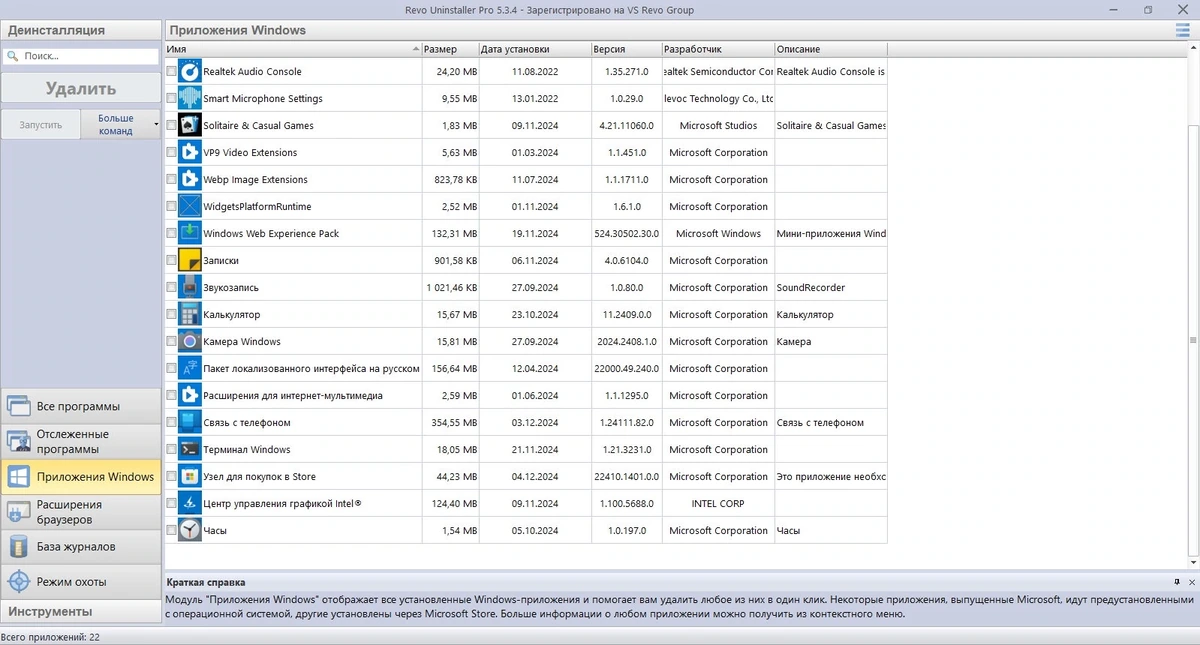Click the Часы clock icon
Viewport: 1200px width, 645px height.
[x=190, y=531]
